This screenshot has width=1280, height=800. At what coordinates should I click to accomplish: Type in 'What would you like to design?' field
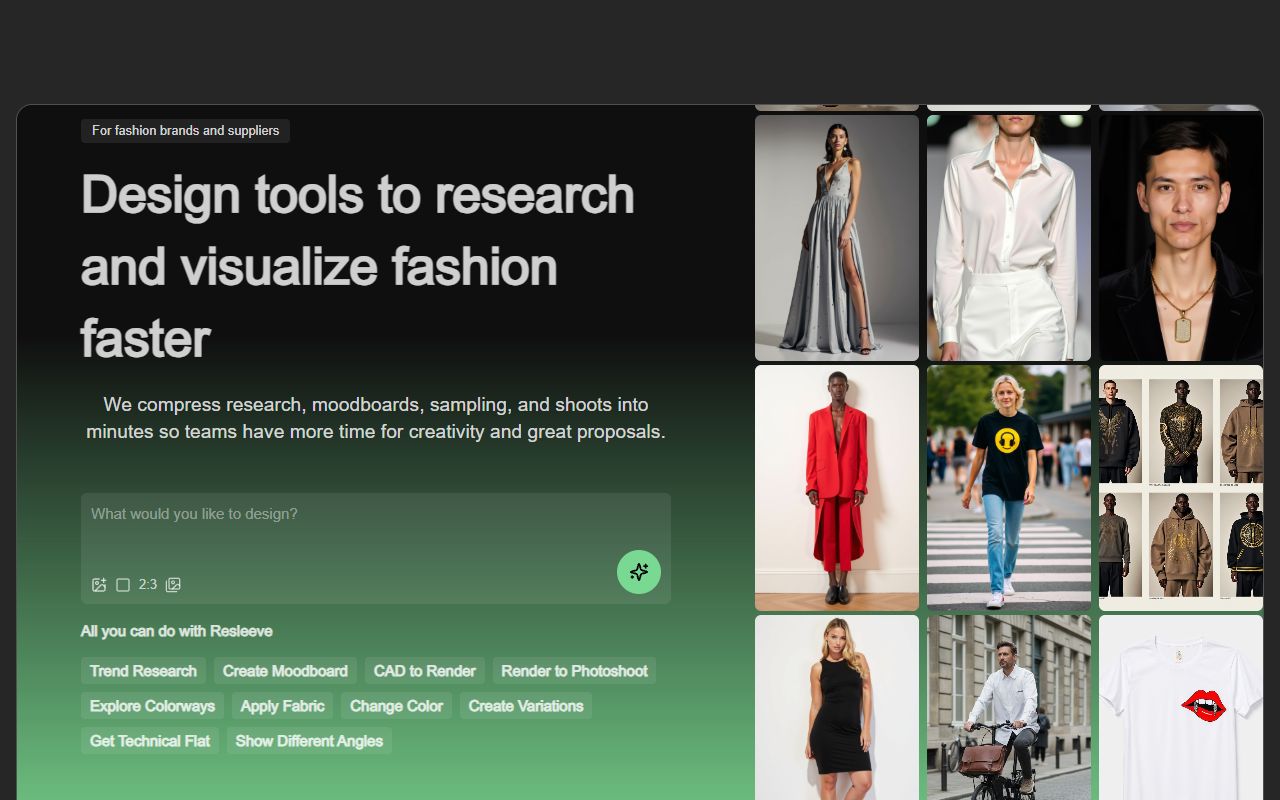pos(375,525)
